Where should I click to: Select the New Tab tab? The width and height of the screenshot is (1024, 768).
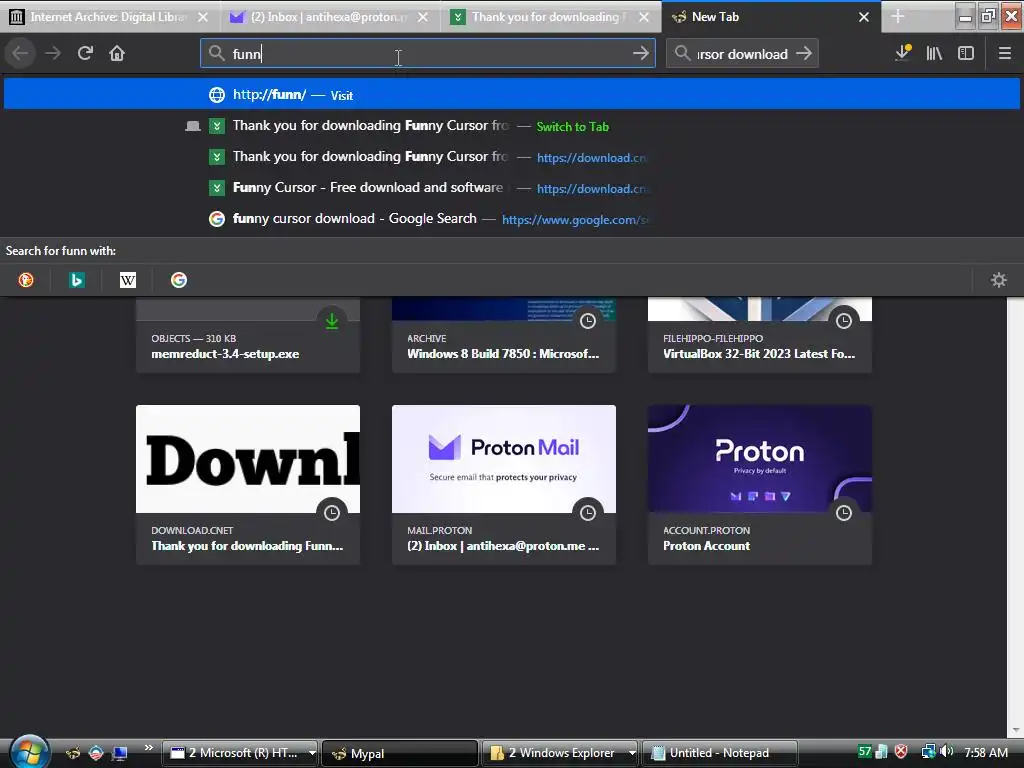771,17
